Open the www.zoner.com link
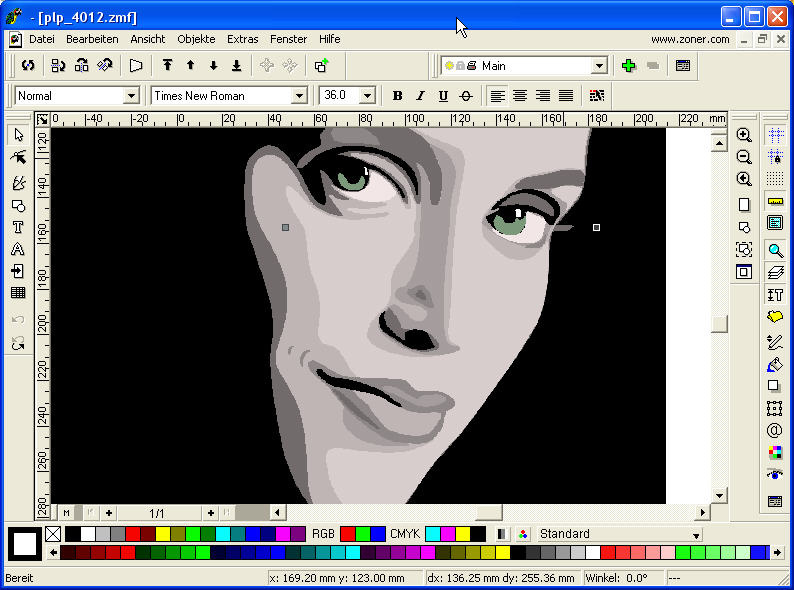The width and height of the screenshot is (794, 590). pyautogui.click(x=690, y=39)
